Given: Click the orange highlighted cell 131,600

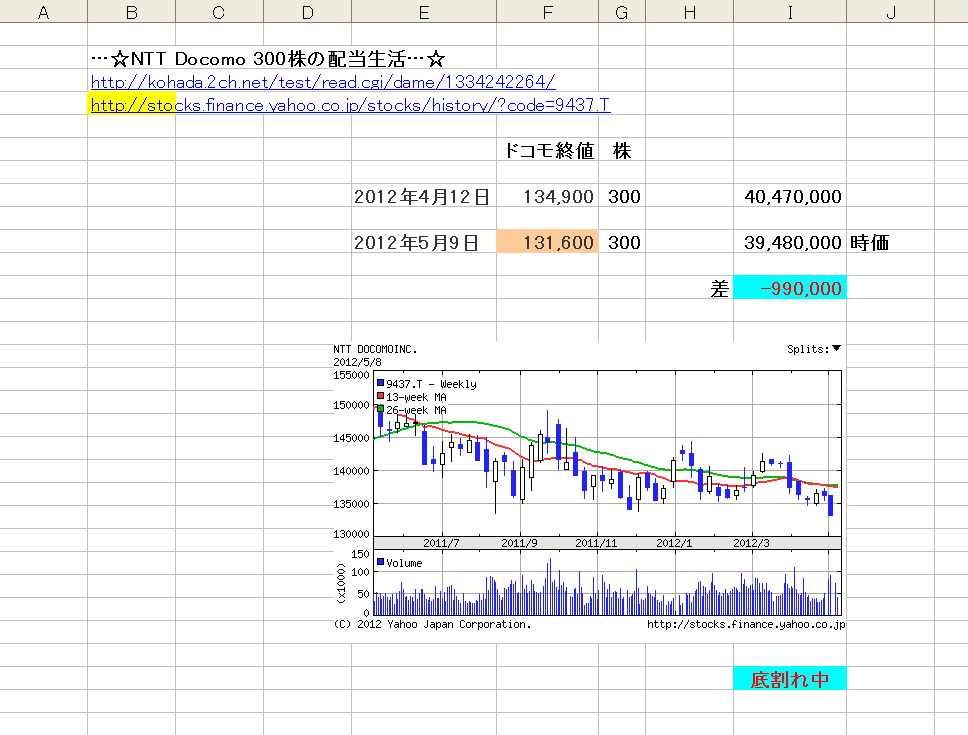Looking at the screenshot, I should [548, 242].
